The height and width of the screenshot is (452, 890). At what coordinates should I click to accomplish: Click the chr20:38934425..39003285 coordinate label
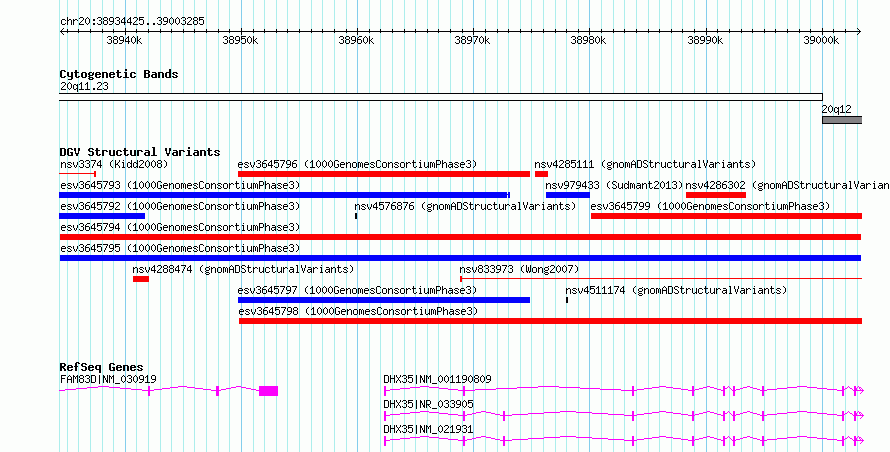(132, 22)
